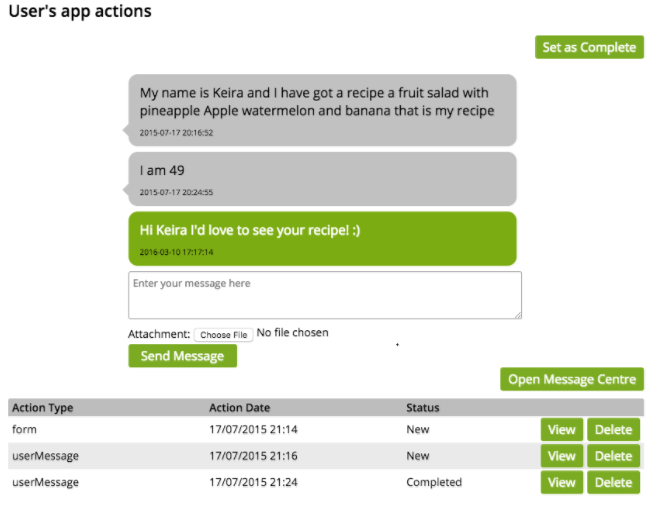
Task: Delete the Completed userMessage action
Action: coord(613,482)
